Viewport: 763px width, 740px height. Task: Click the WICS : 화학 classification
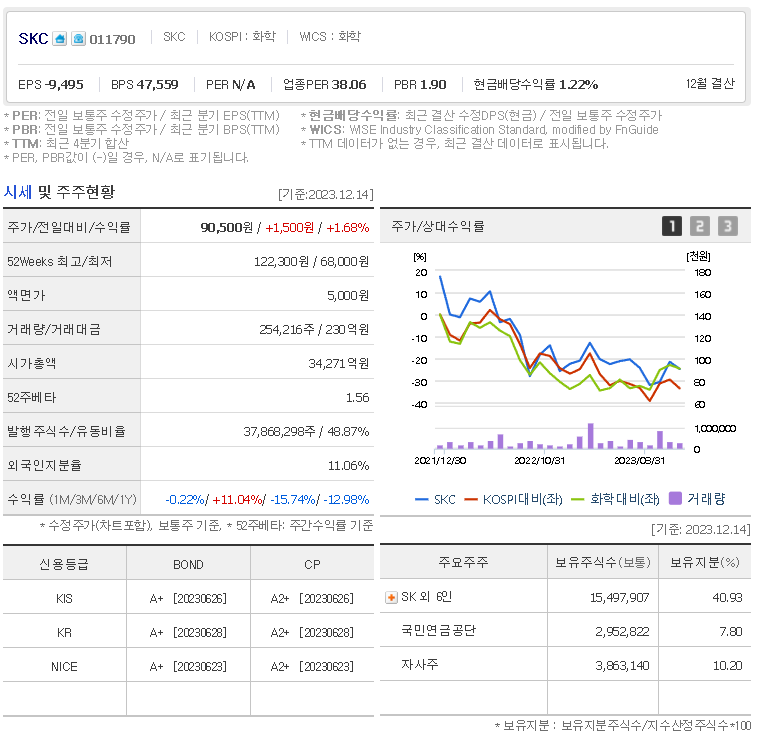point(330,36)
